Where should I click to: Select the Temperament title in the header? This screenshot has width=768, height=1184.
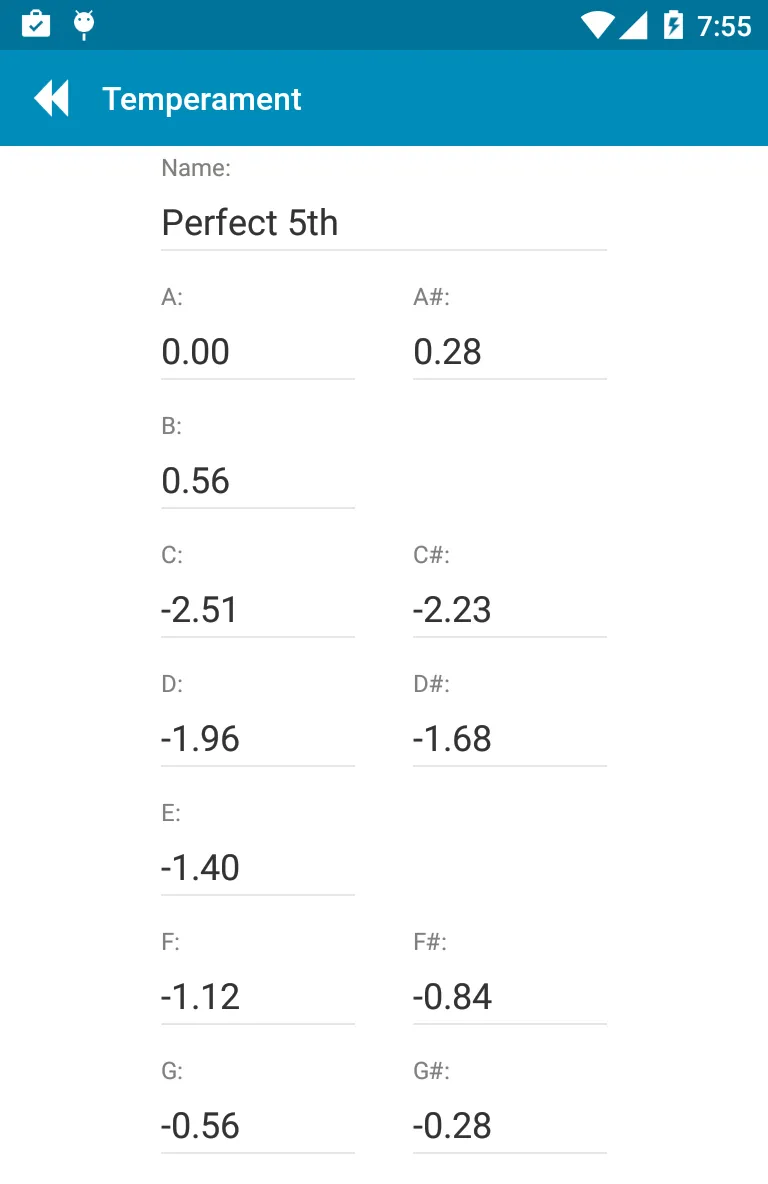[x=200, y=98]
